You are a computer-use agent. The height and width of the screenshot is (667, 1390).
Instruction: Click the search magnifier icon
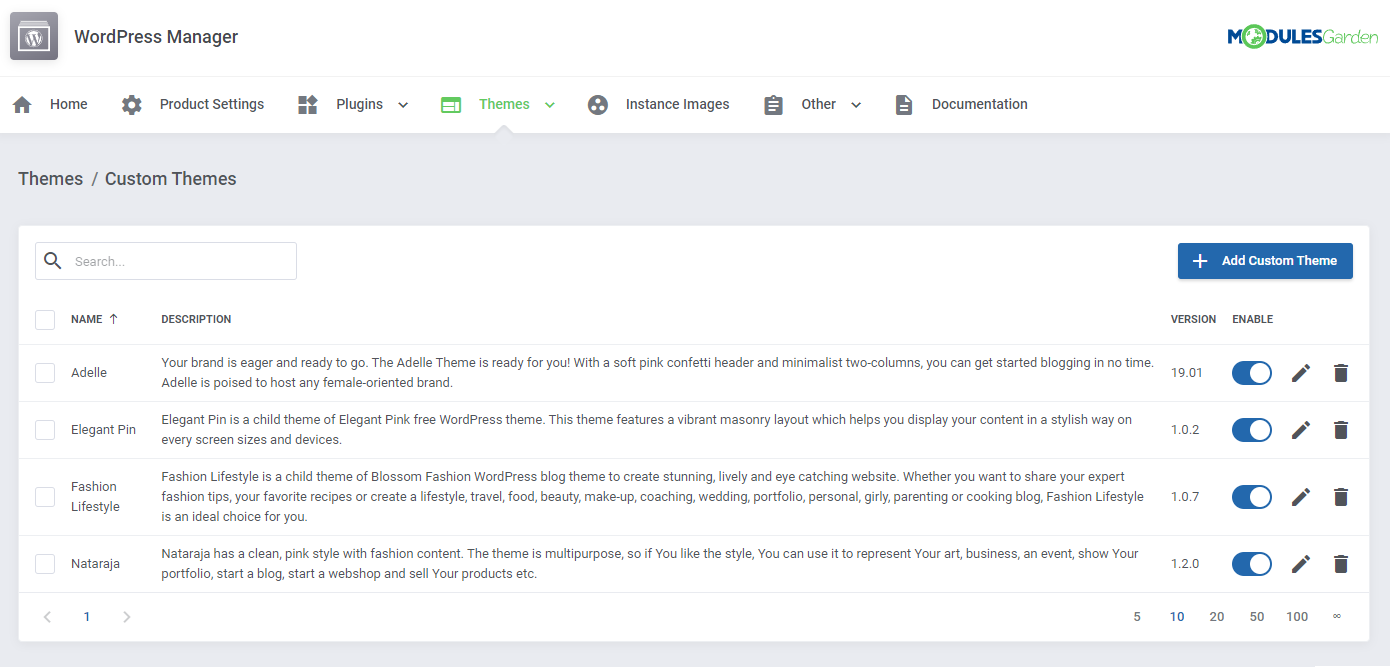pos(53,260)
